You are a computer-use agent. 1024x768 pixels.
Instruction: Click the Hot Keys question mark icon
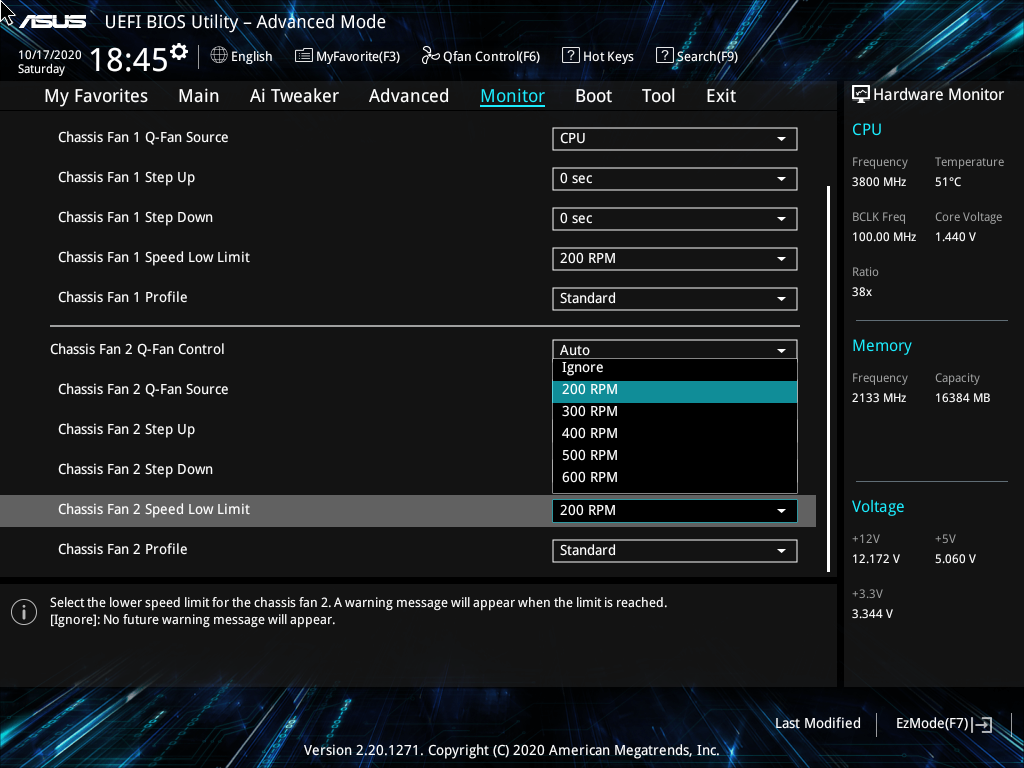coord(570,56)
